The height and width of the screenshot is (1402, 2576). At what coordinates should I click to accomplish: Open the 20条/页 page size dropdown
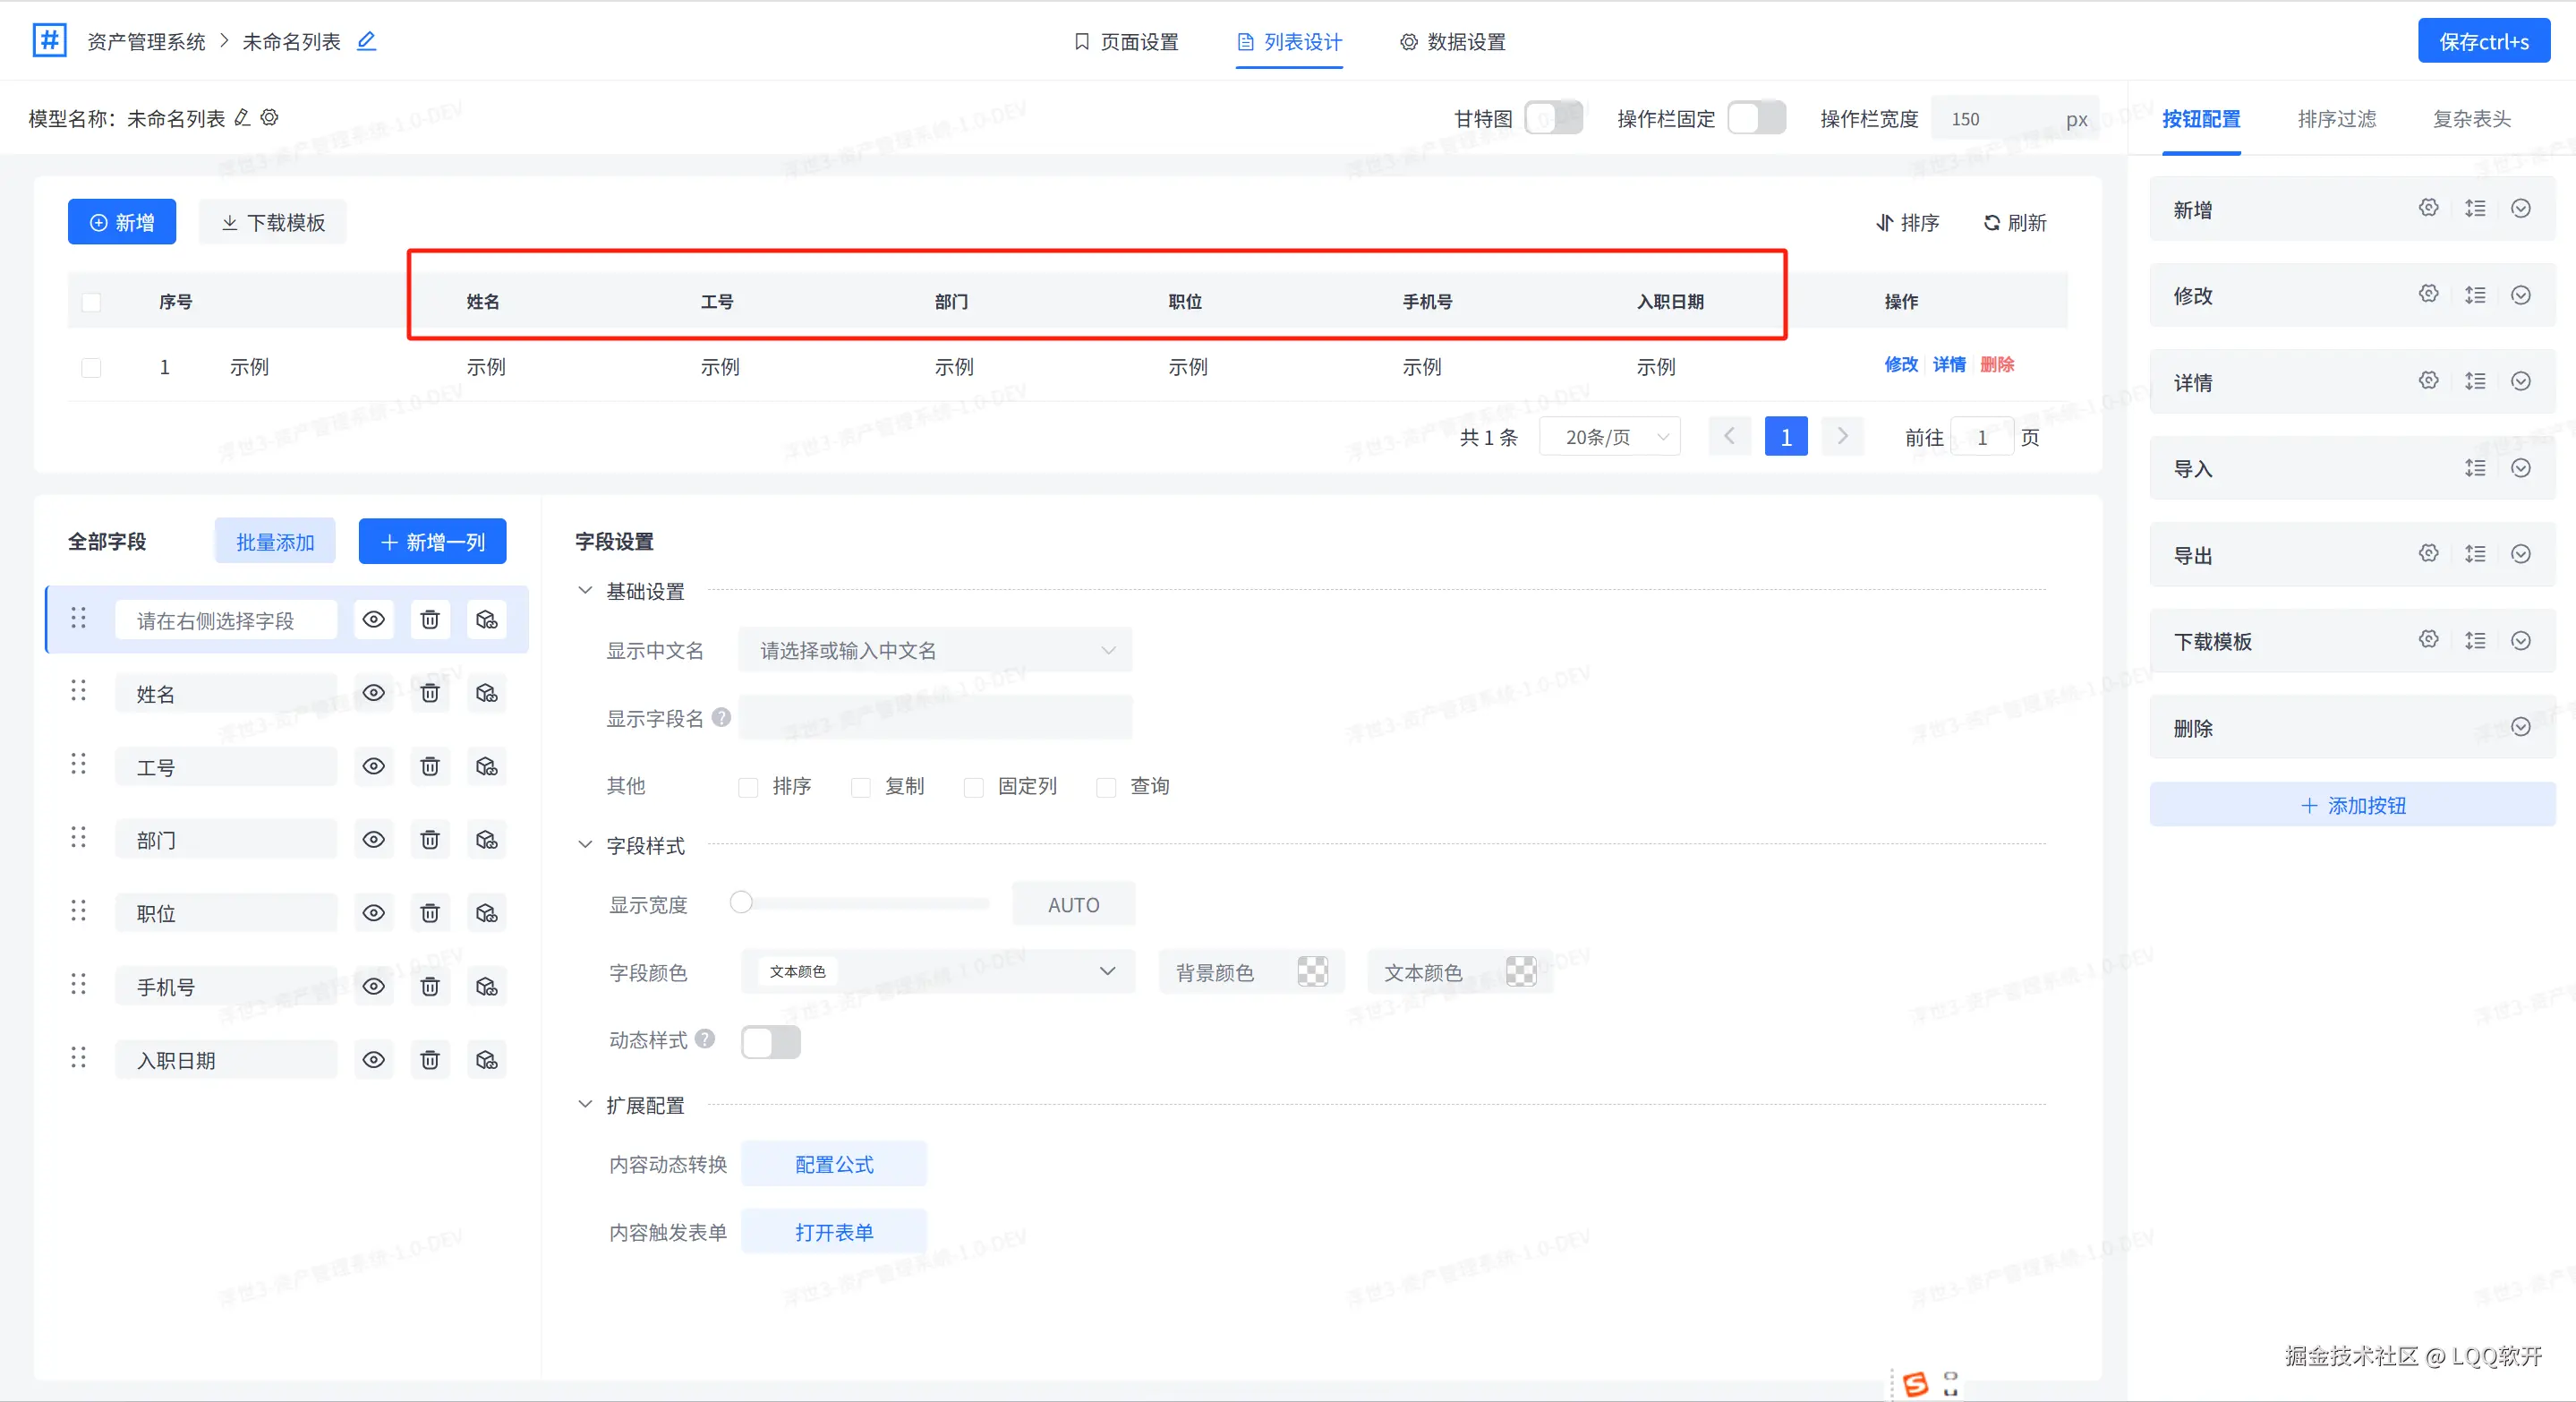point(1609,437)
